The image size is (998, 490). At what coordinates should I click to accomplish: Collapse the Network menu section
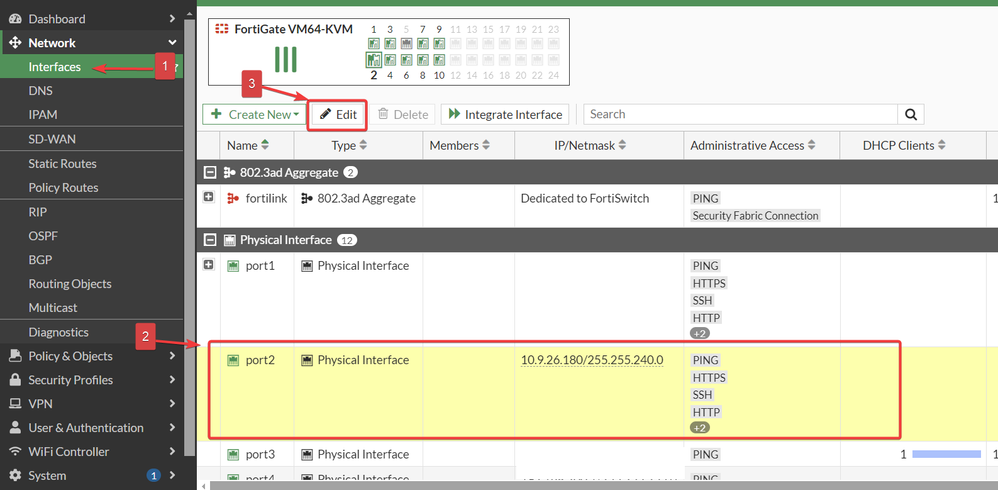(92, 43)
